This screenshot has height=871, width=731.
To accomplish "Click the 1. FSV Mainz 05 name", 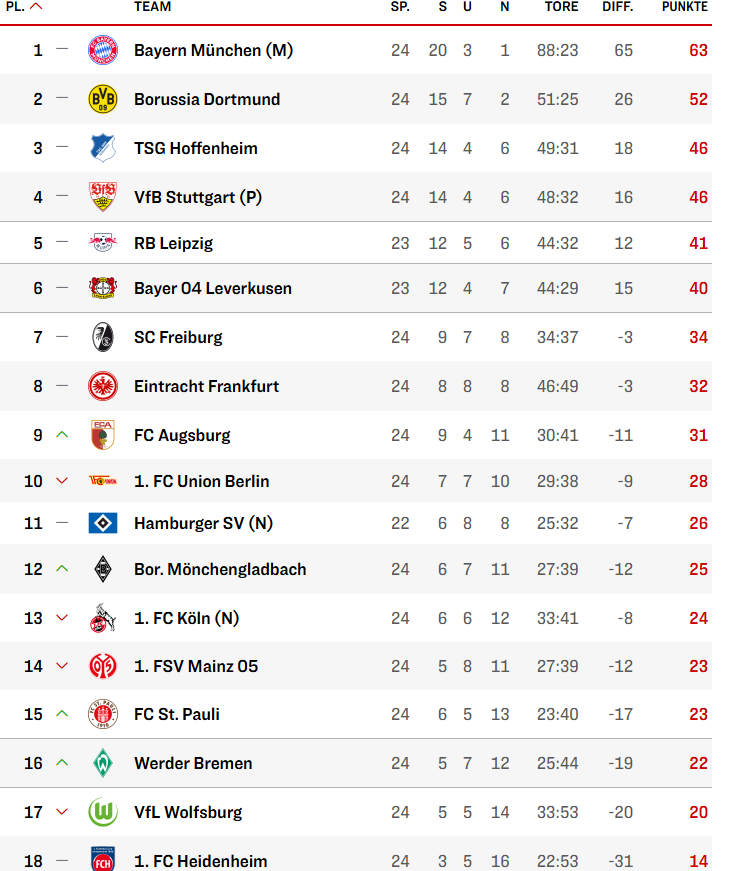I will pyautogui.click(x=196, y=666).
